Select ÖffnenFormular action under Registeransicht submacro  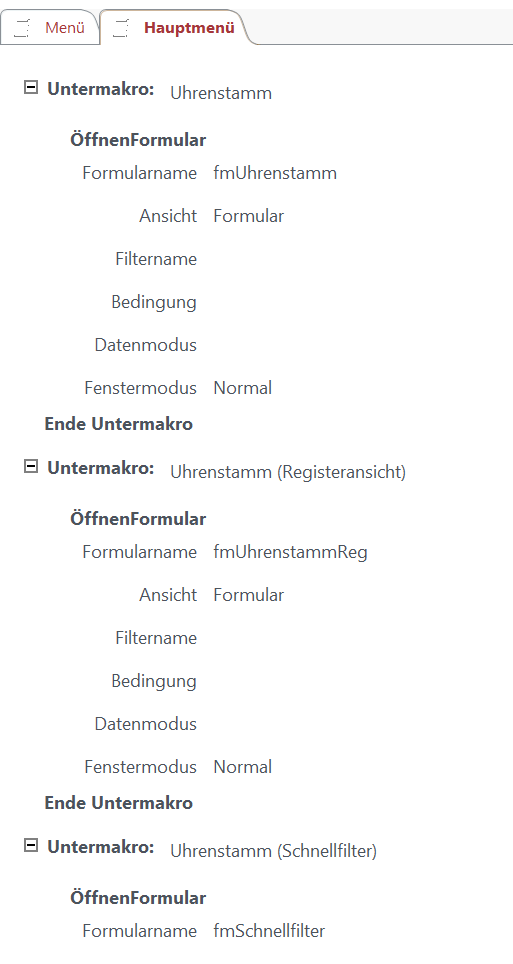click(138, 519)
